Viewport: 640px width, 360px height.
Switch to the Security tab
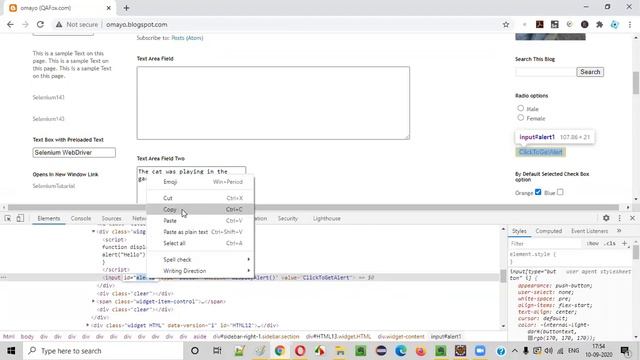click(x=288, y=218)
